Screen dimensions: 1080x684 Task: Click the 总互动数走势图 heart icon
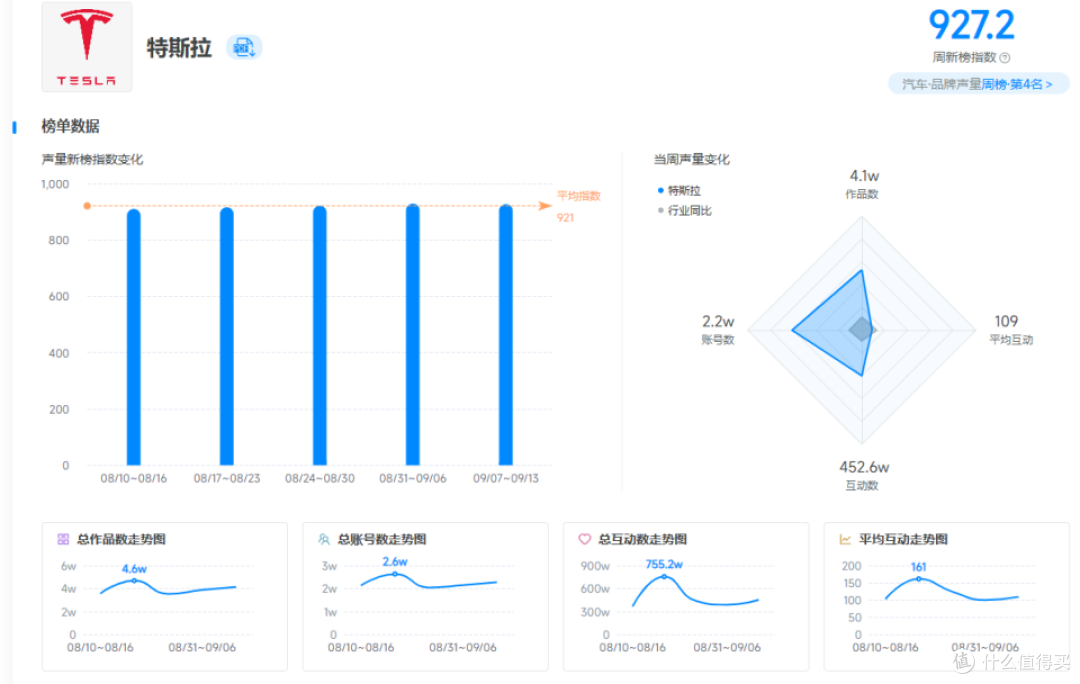click(584, 539)
